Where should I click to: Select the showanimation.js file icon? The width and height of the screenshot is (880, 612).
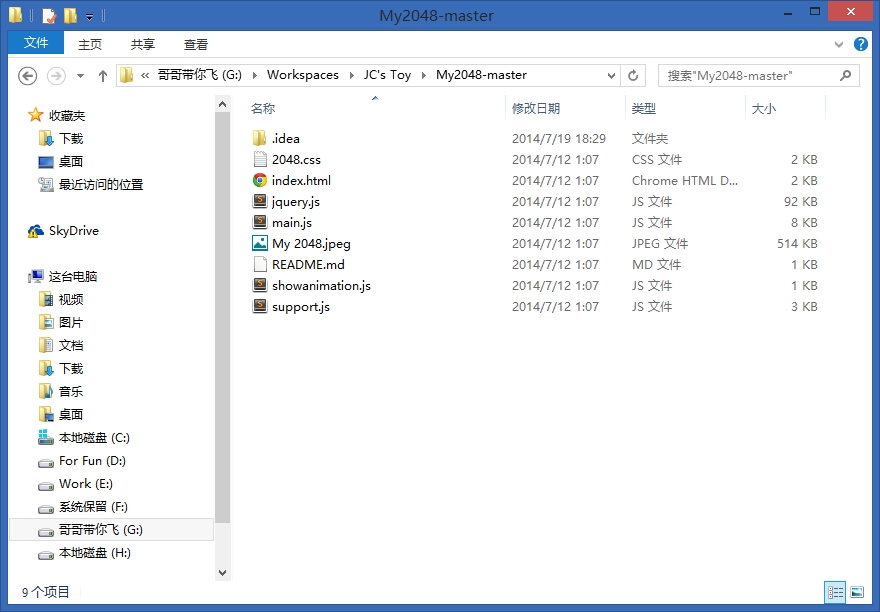259,285
